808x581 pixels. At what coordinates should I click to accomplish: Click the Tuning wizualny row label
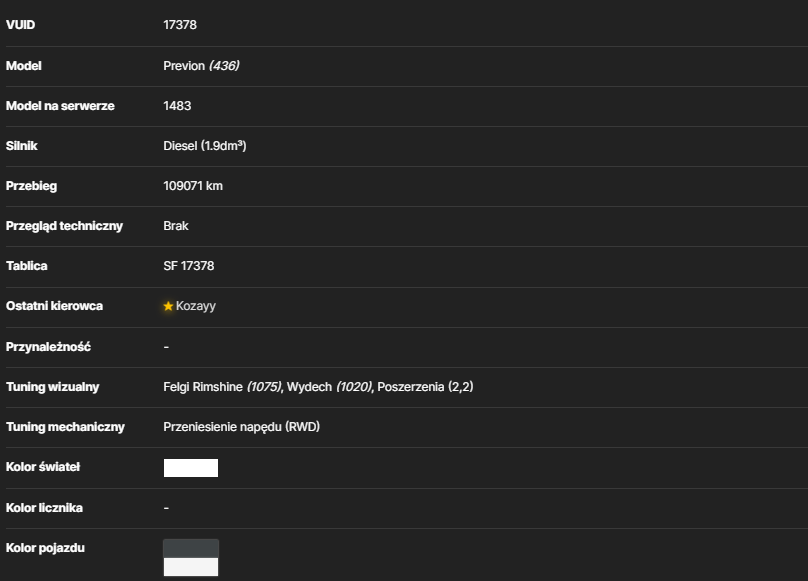(x=53, y=387)
